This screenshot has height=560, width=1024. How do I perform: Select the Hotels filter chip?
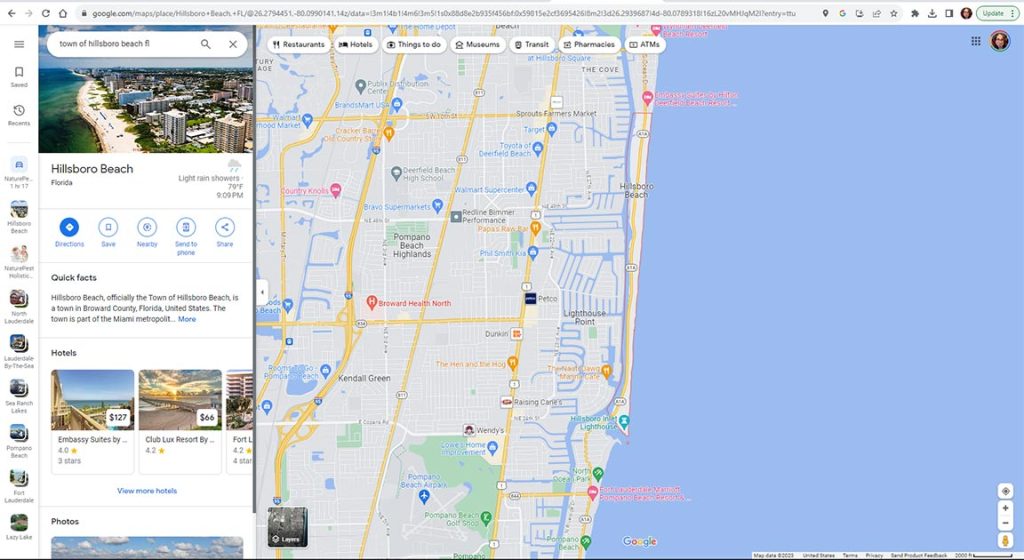tap(355, 44)
